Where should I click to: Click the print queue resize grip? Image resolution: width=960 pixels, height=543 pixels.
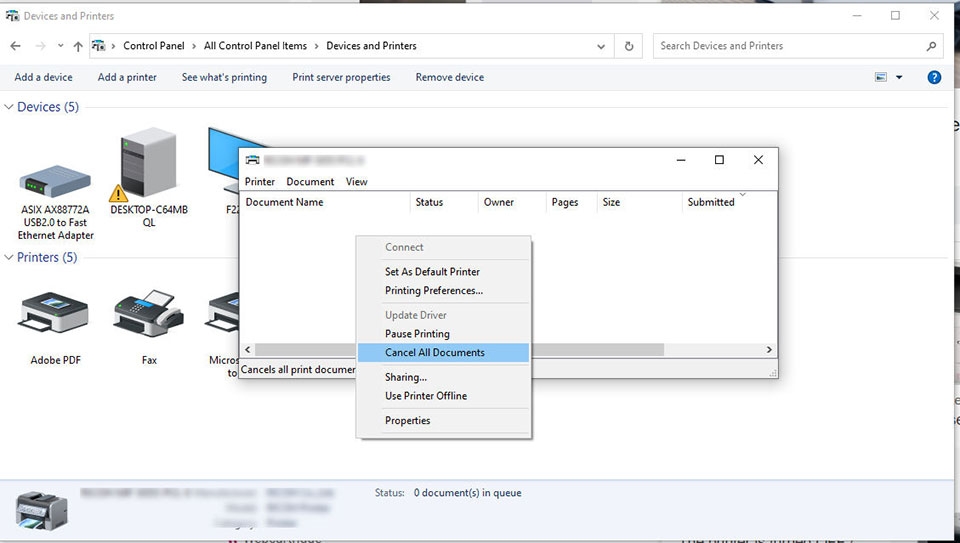point(773,372)
